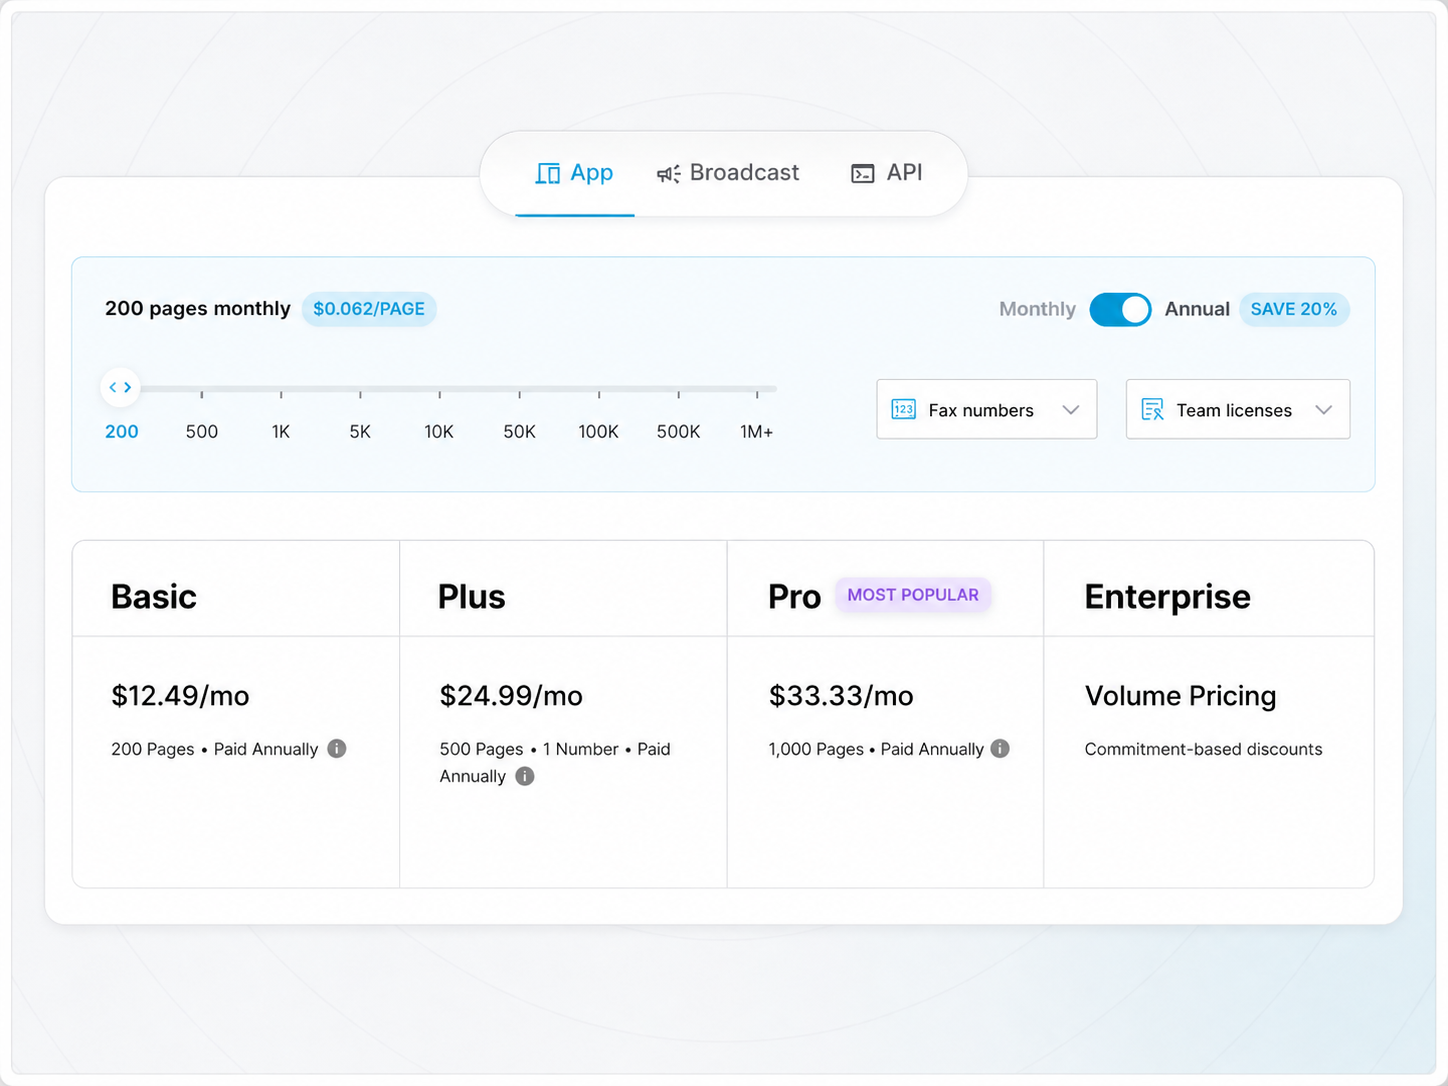Switch to the App tab
Viewport: 1448px width, 1086px height.
pos(575,173)
